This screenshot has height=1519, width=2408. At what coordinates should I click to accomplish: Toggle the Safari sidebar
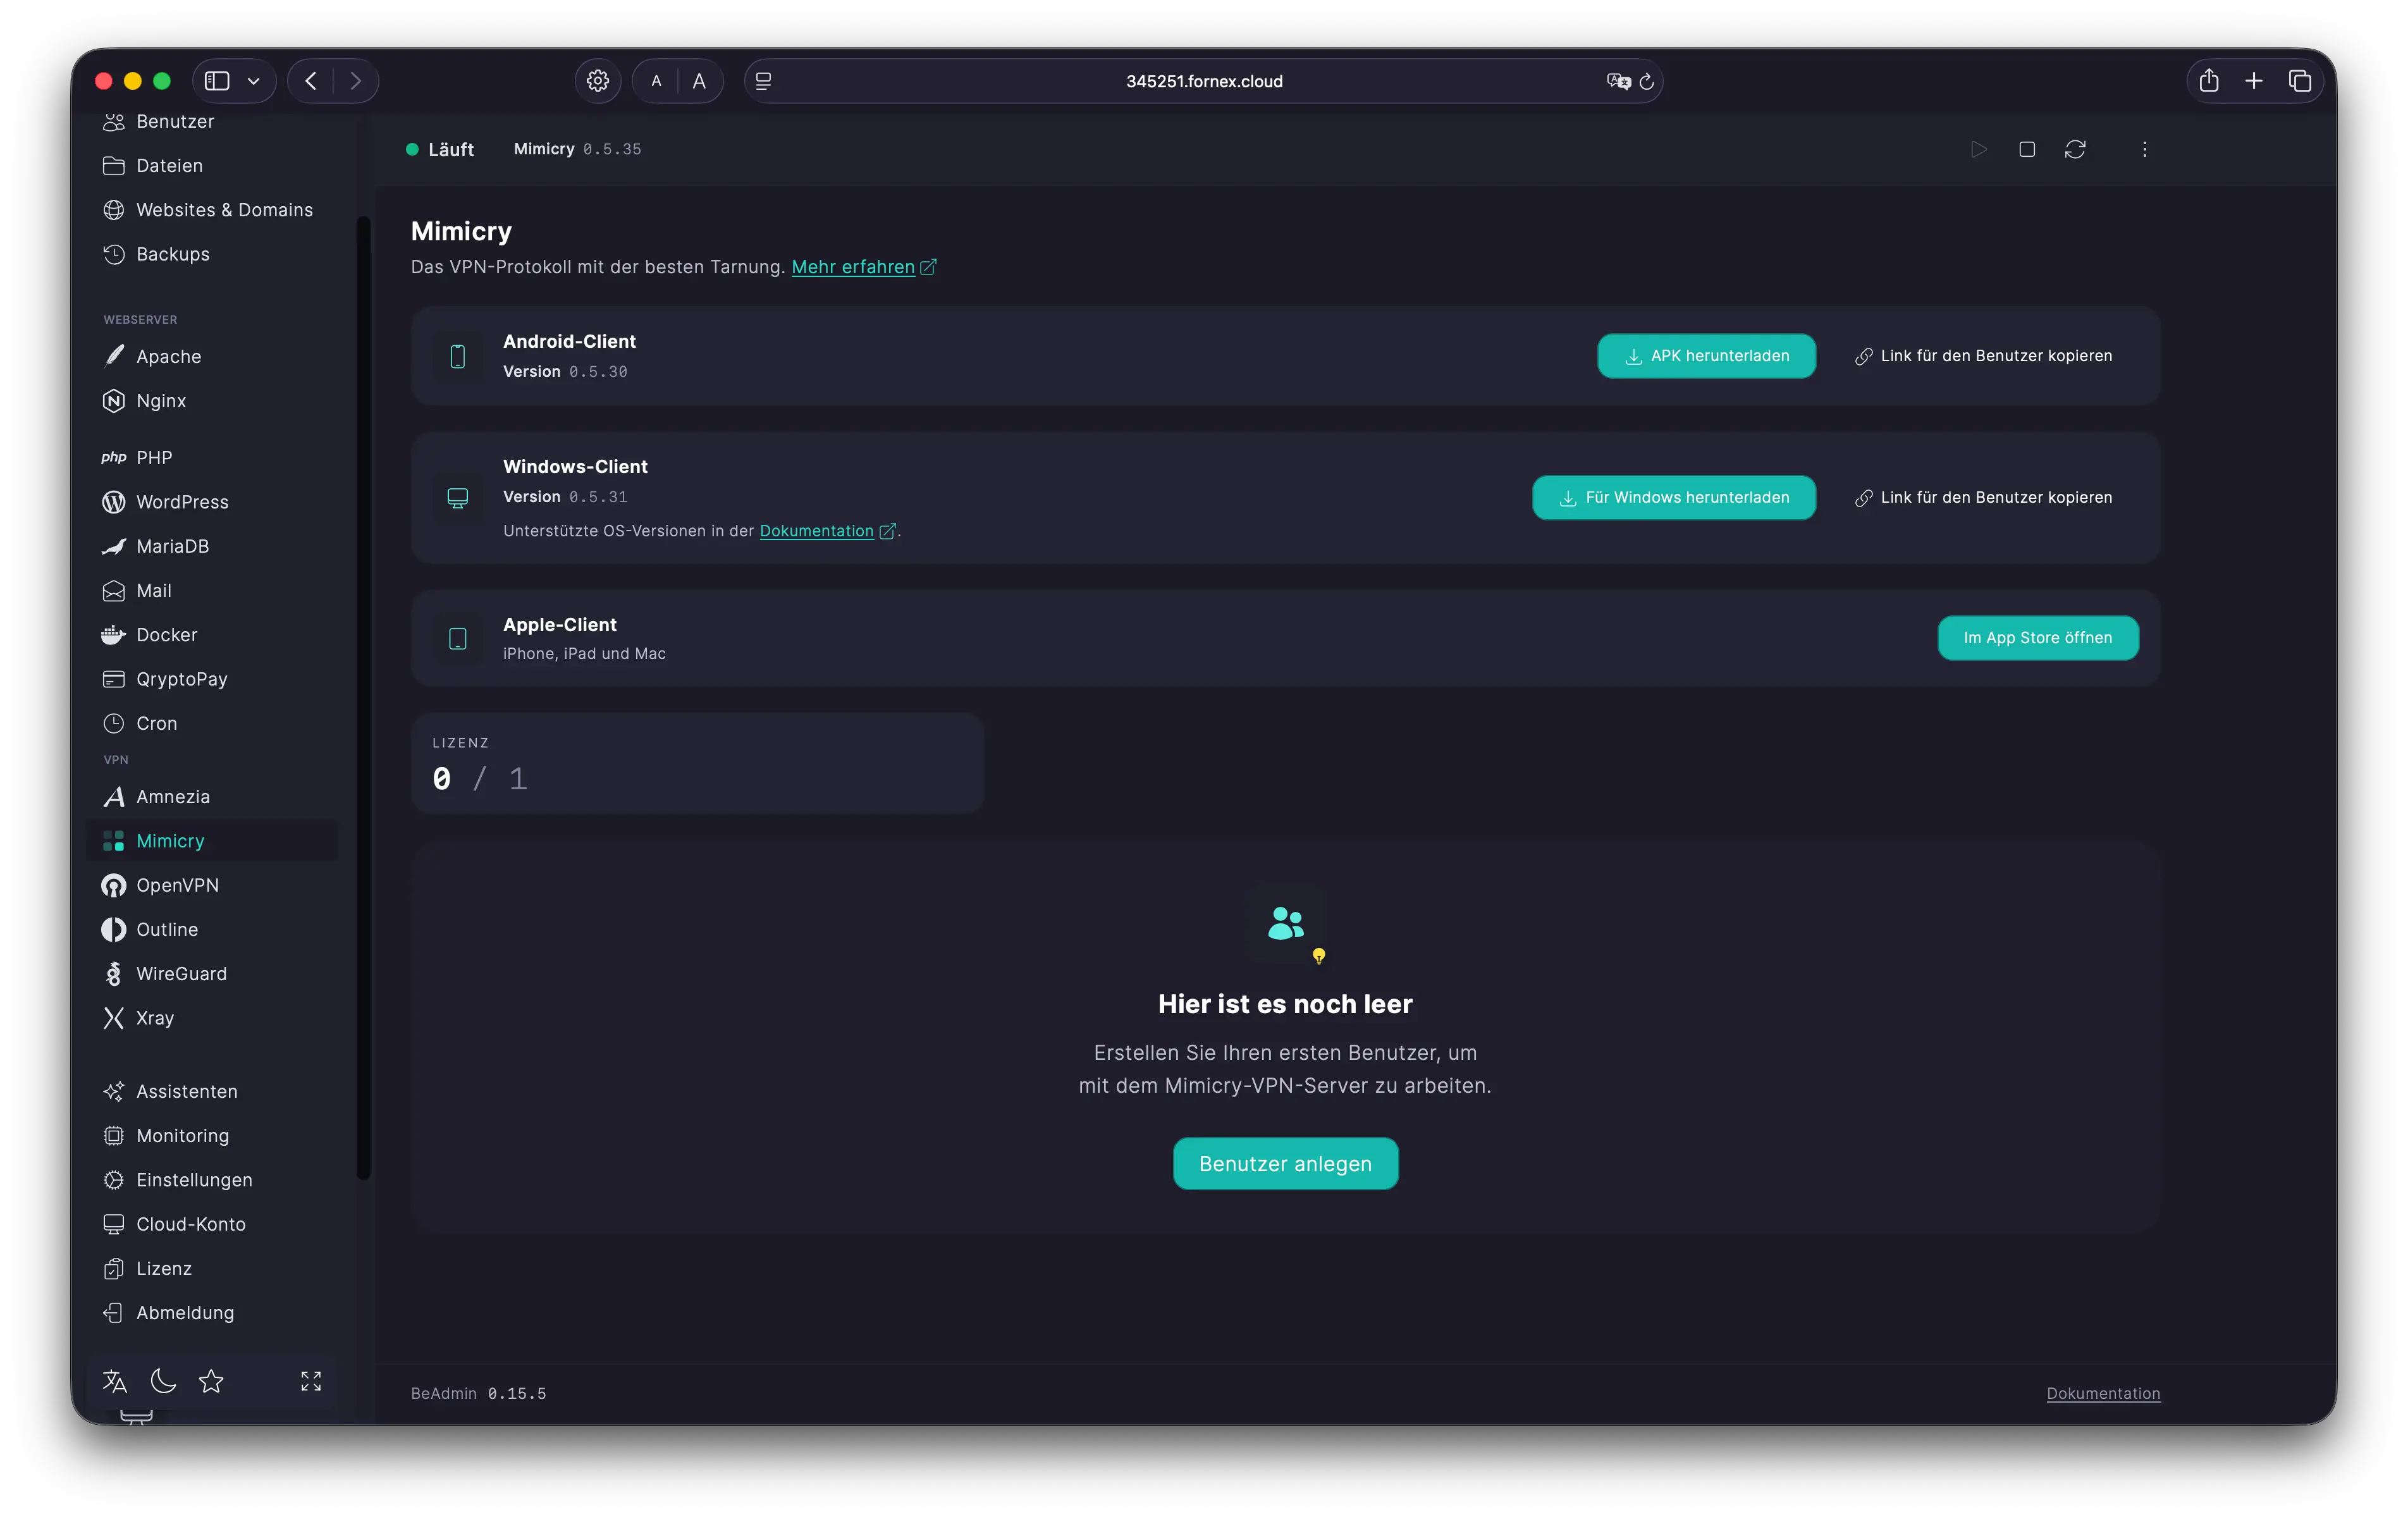(x=217, y=81)
